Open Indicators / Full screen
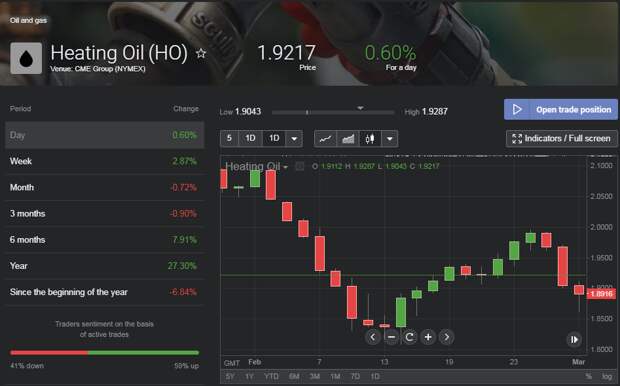Image resolution: width=620 pixels, height=386 pixels. 561,138
